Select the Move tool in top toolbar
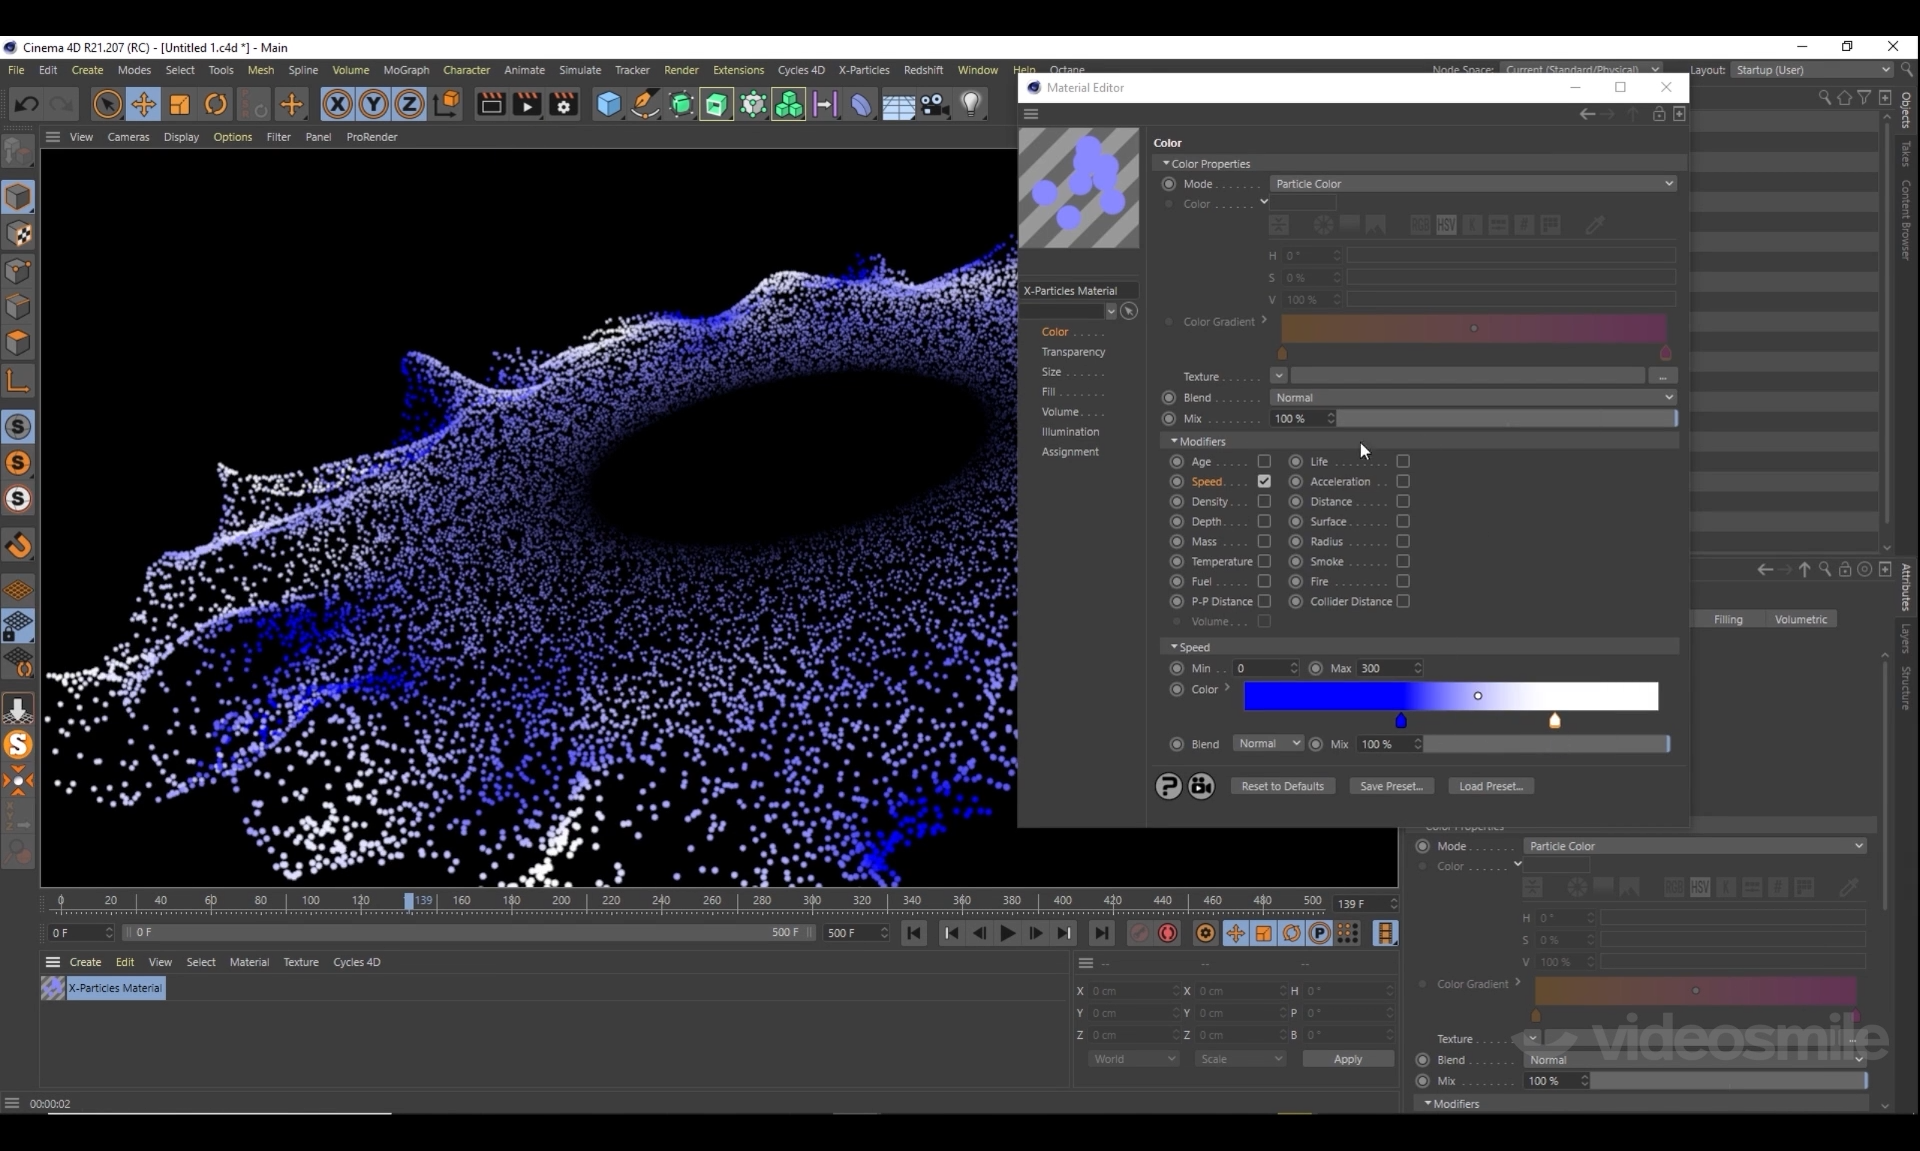Viewport: 1920px width, 1151px height. coord(143,104)
